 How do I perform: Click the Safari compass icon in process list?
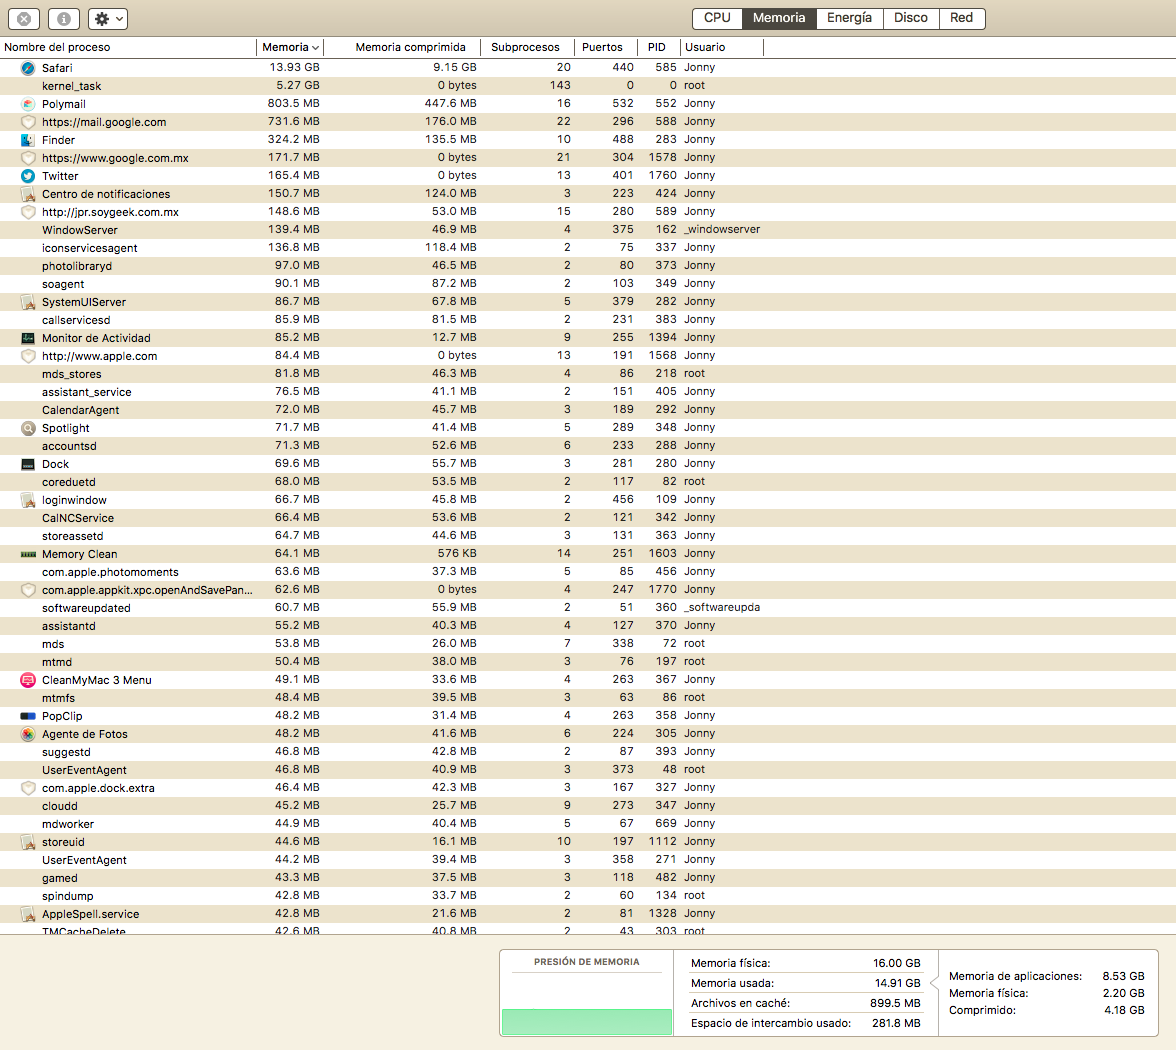(28, 68)
